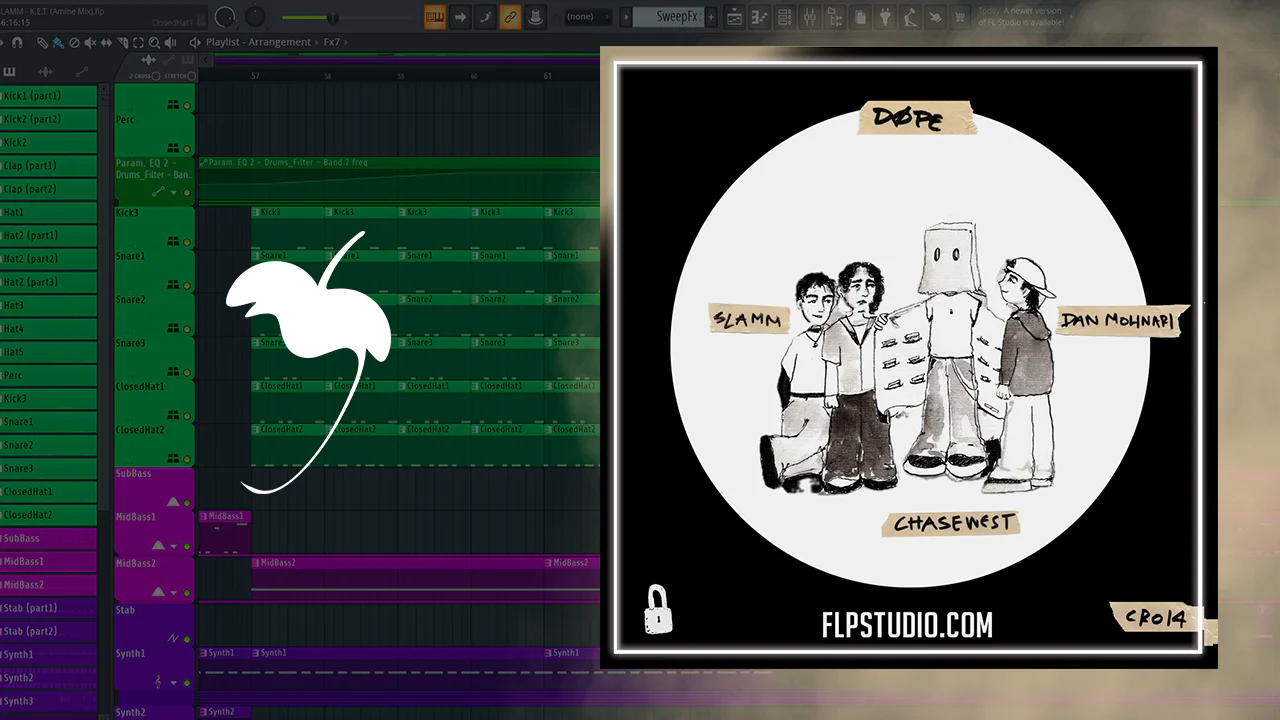Toggle the magnet snap icon
Screen dimensions: 1280x720
tap(17, 43)
